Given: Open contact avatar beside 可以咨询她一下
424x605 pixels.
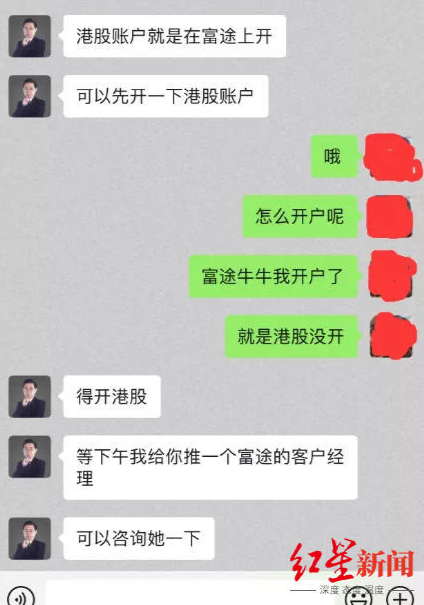Looking at the screenshot, I should click(x=30, y=539).
